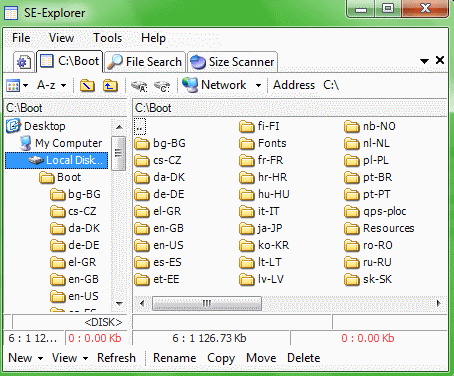
Task: Select the fr-FR folder icon in the file list
Action: pyautogui.click(x=247, y=161)
